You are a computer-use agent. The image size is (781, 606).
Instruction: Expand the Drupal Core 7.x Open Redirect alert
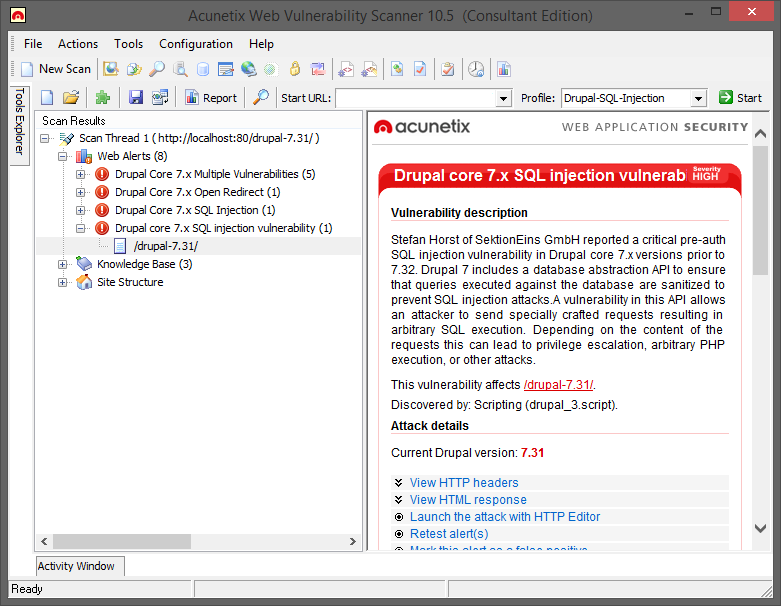pyautogui.click(x=81, y=192)
